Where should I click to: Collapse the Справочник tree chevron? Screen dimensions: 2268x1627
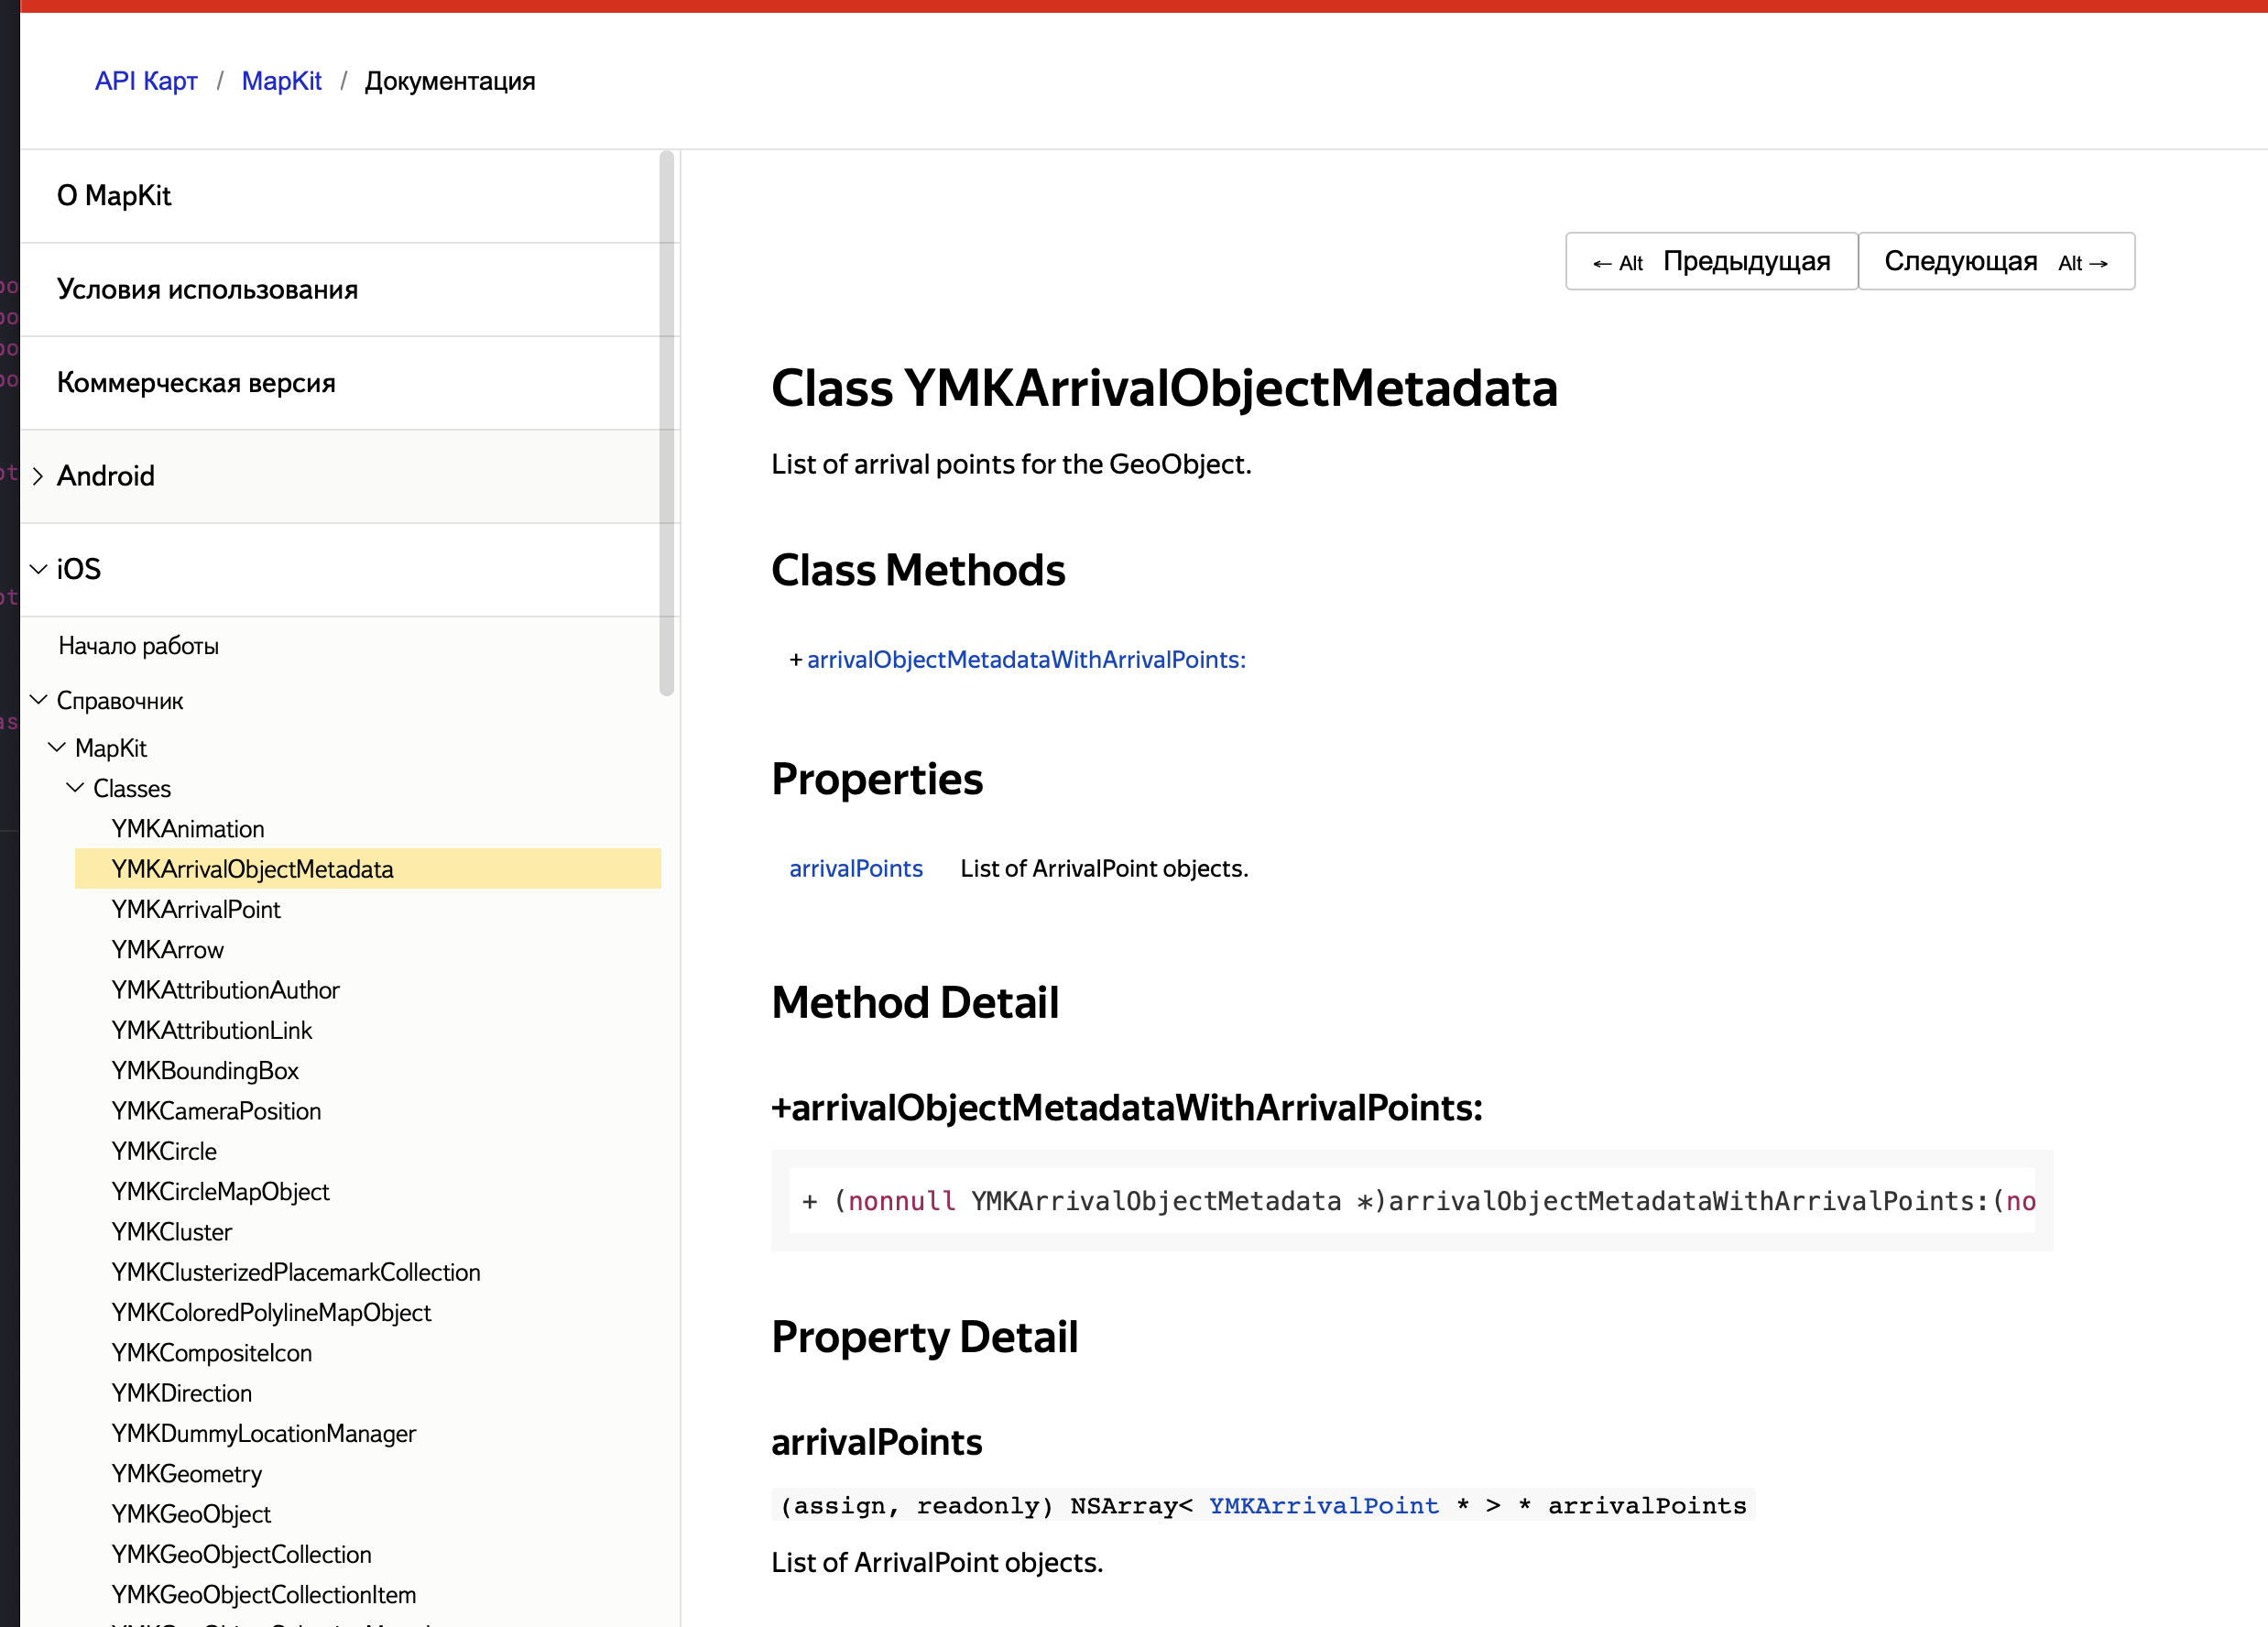click(x=38, y=700)
